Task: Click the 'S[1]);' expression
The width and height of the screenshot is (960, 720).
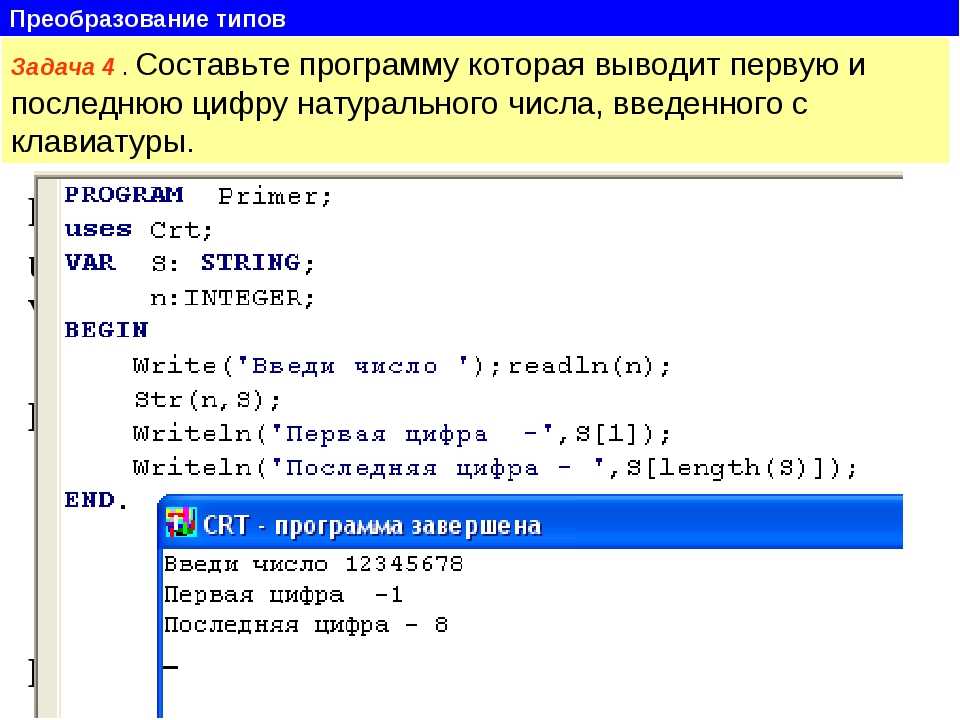Action: pos(623,434)
